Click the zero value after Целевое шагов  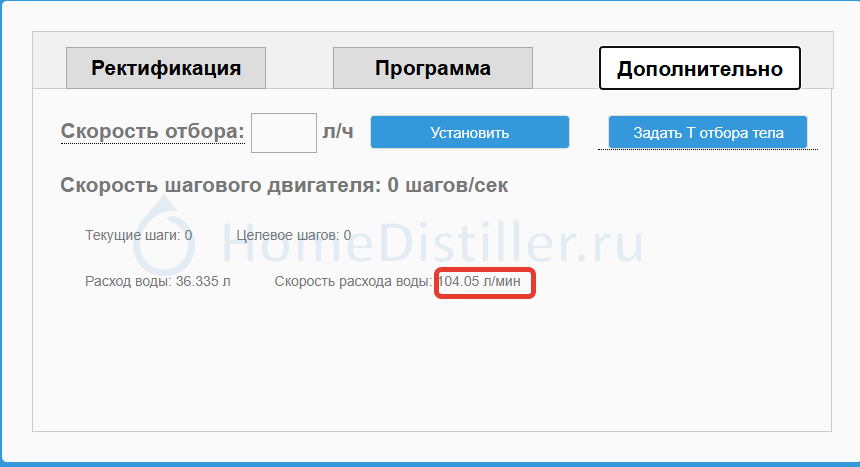pos(347,235)
